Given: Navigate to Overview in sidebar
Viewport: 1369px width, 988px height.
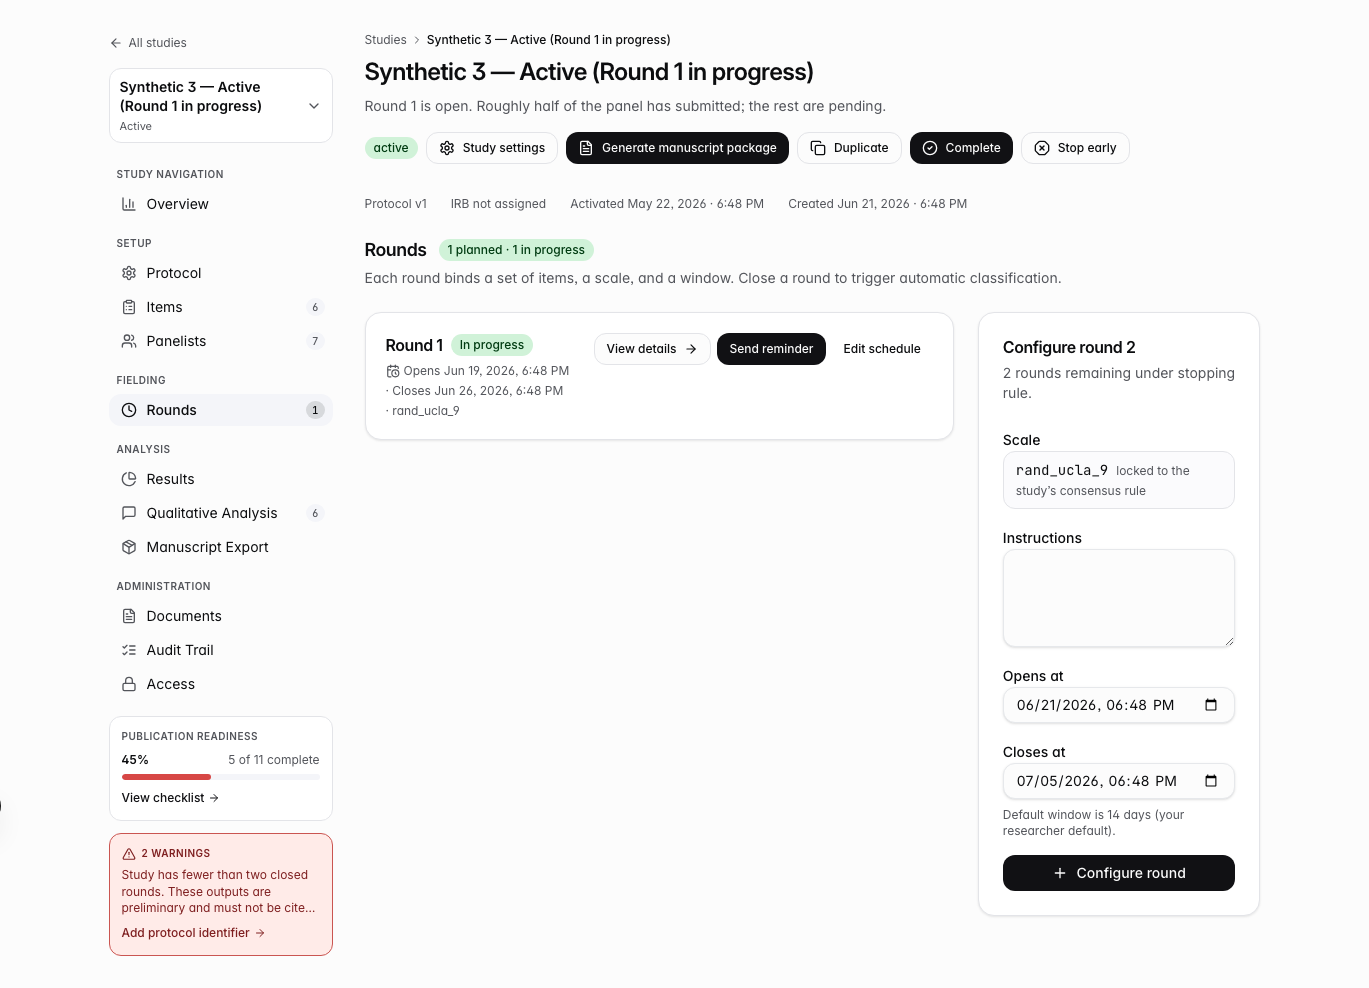Looking at the screenshot, I should pos(221,204).
